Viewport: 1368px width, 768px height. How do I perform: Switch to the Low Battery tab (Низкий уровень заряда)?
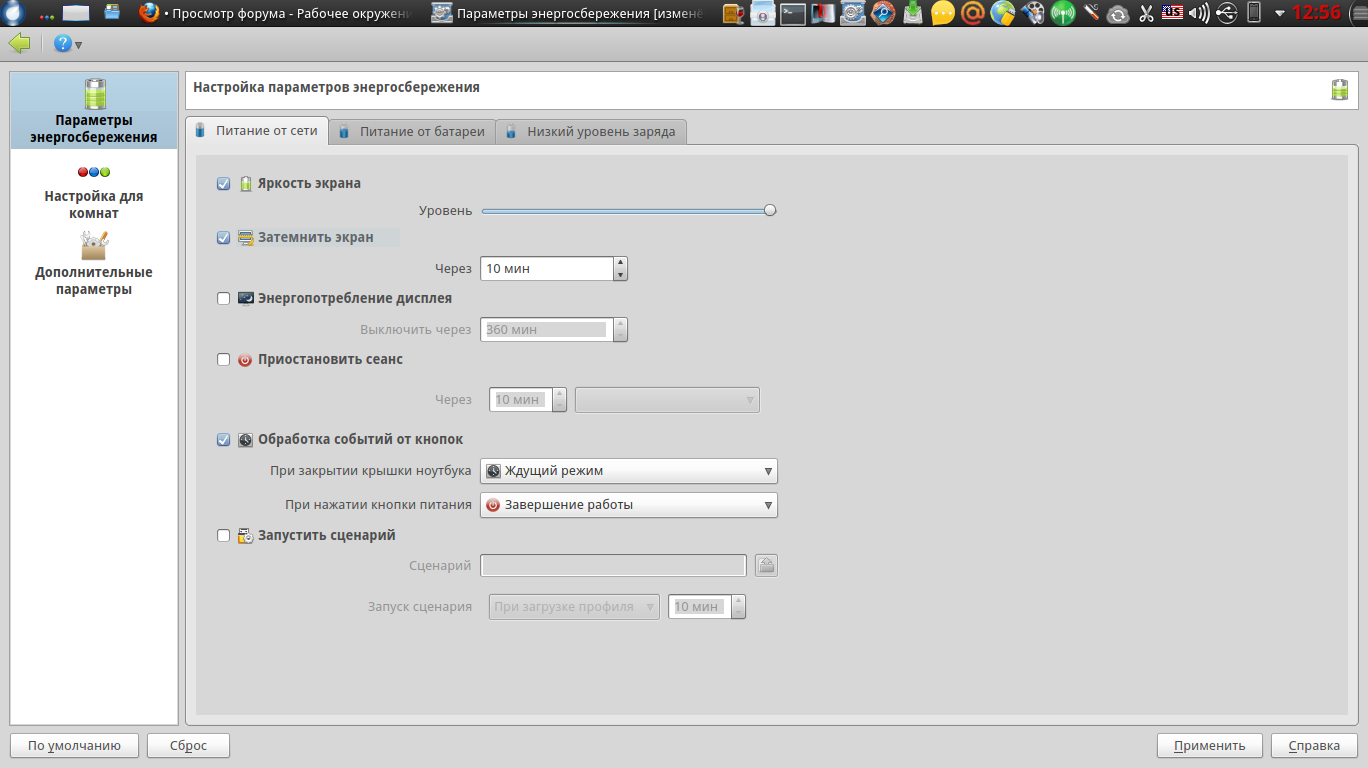591,132
